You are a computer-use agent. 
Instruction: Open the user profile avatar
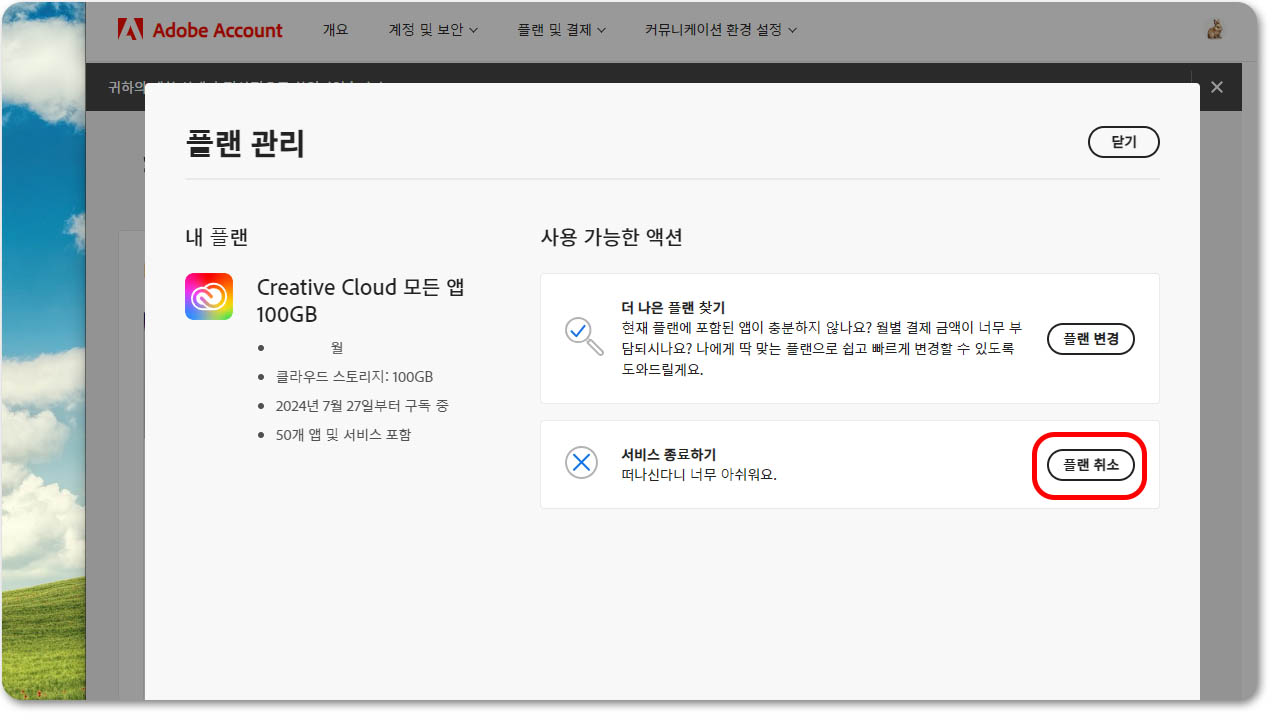click(x=1215, y=30)
